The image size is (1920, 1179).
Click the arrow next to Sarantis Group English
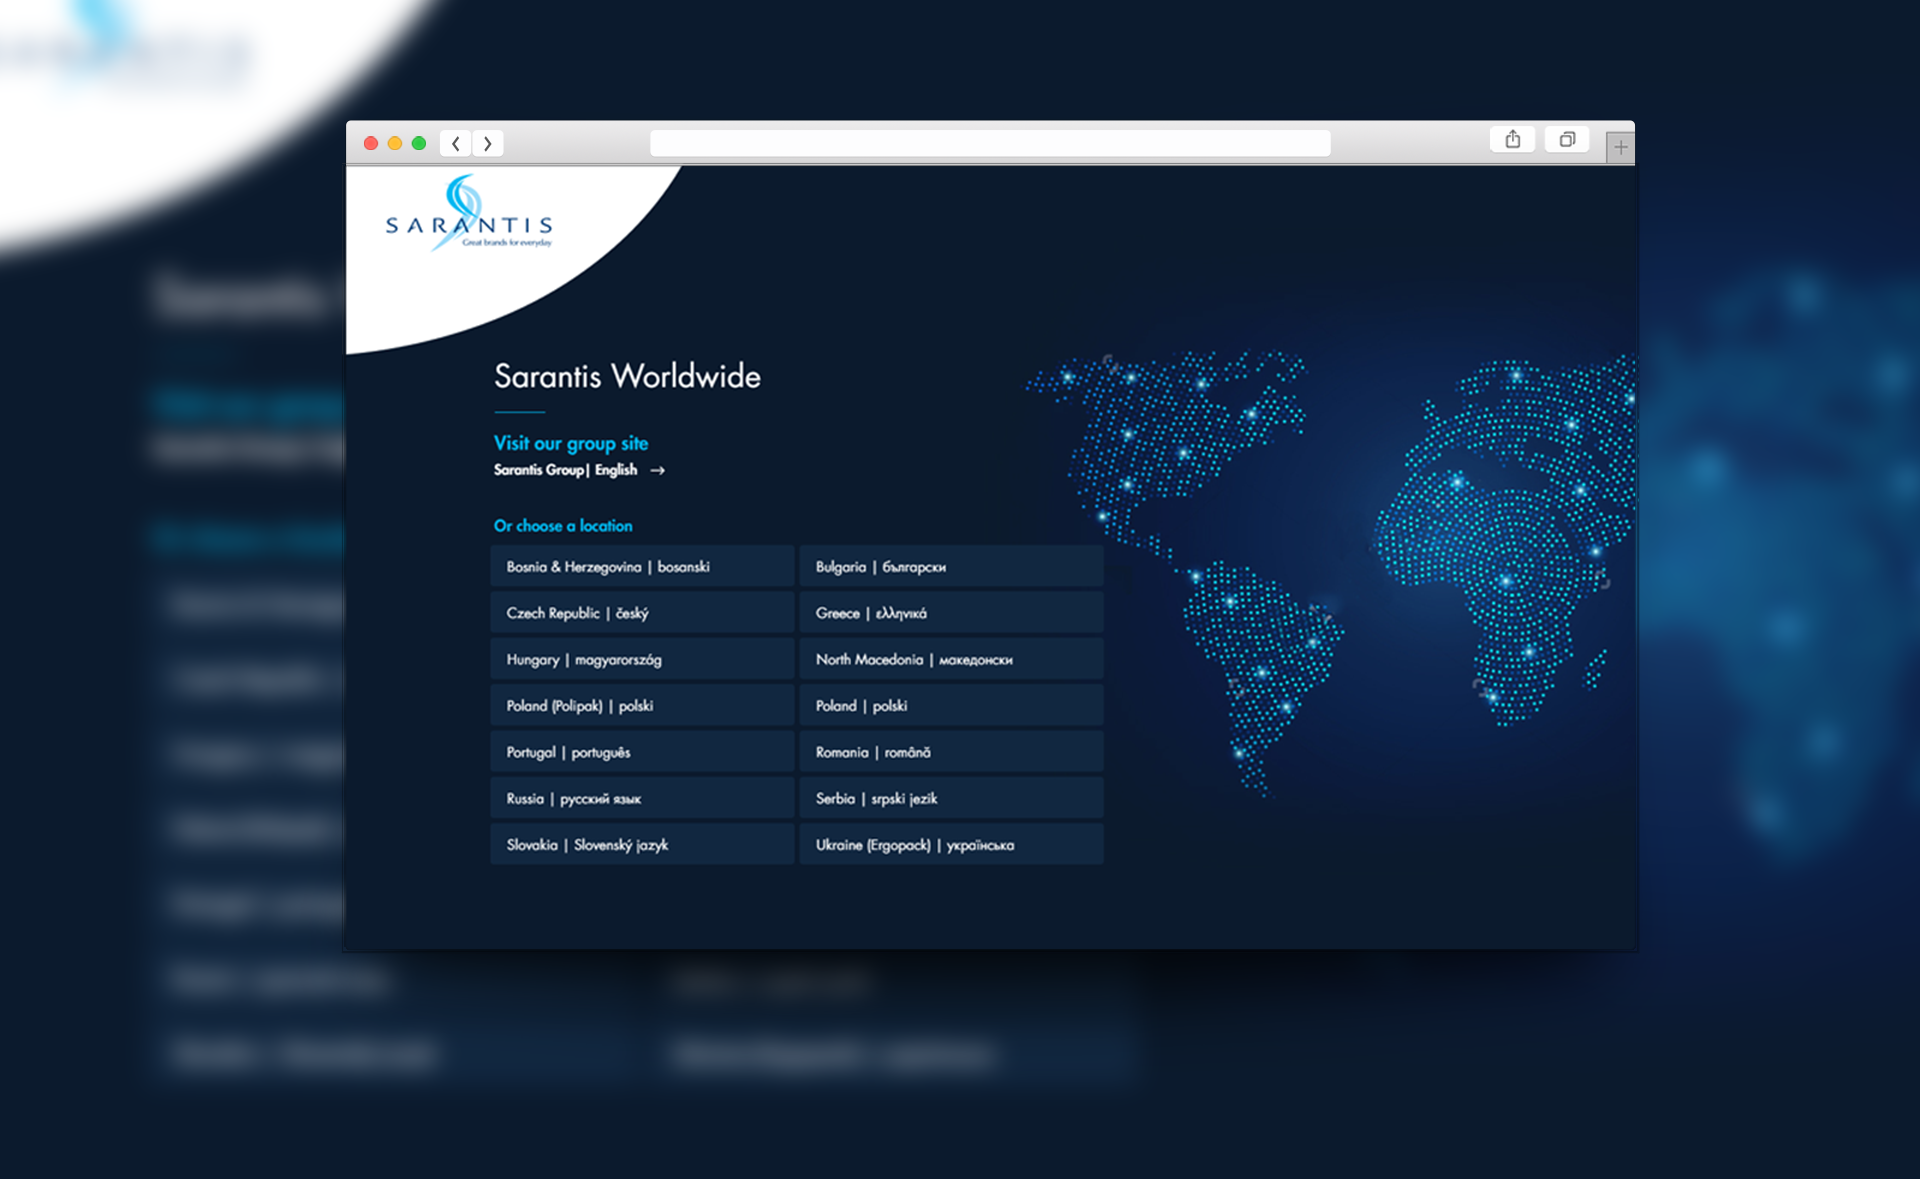click(x=657, y=470)
